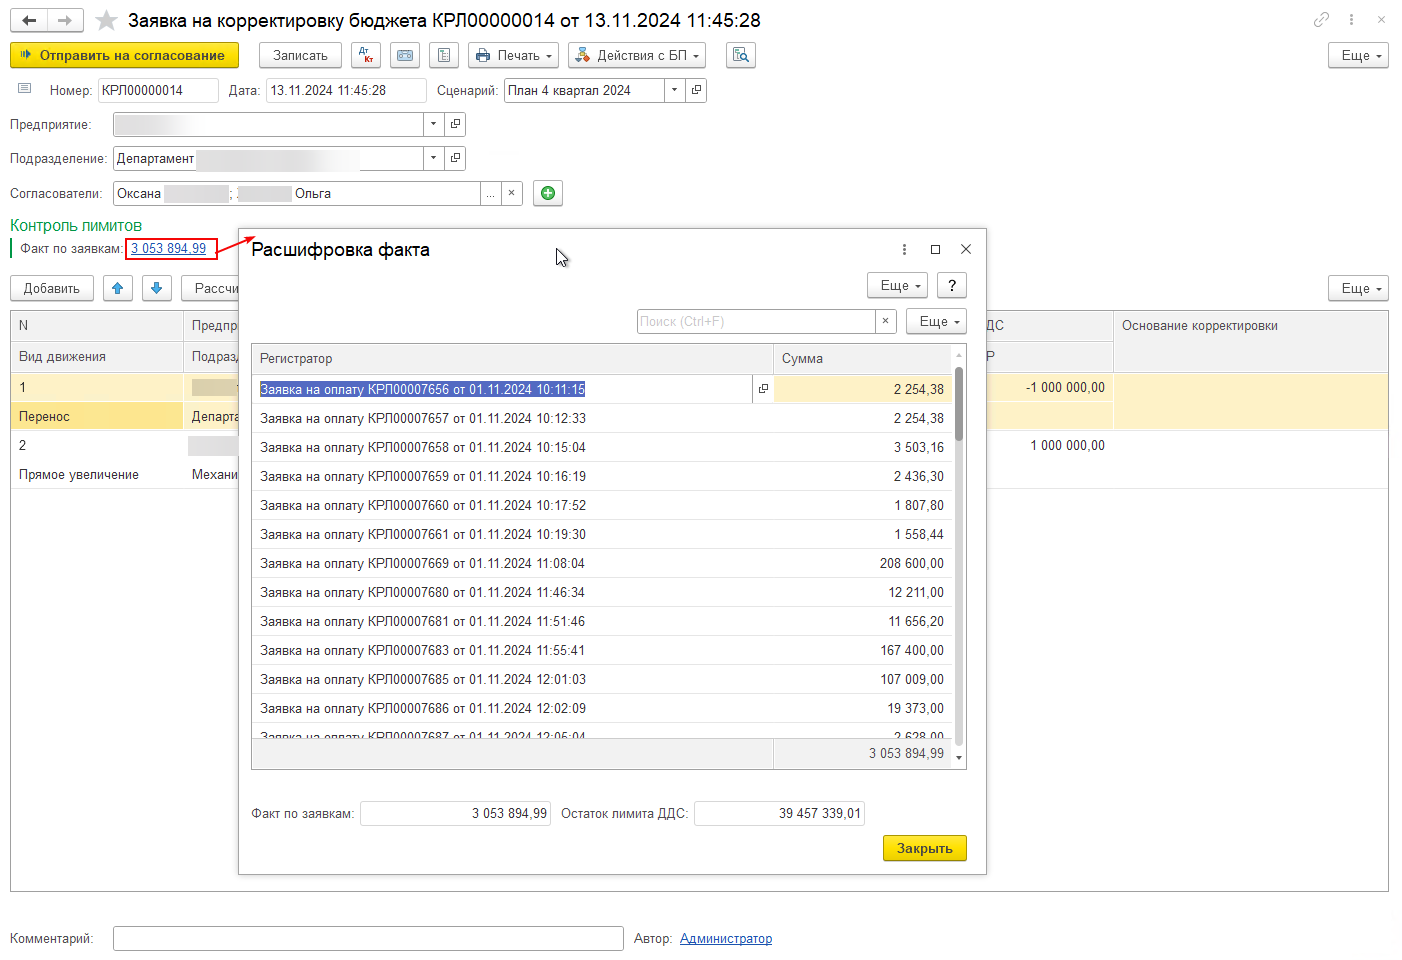Click the -1 000 000,00 amount cell
This screenshot has height=960, width=1402.
[x=1050, y=387]
